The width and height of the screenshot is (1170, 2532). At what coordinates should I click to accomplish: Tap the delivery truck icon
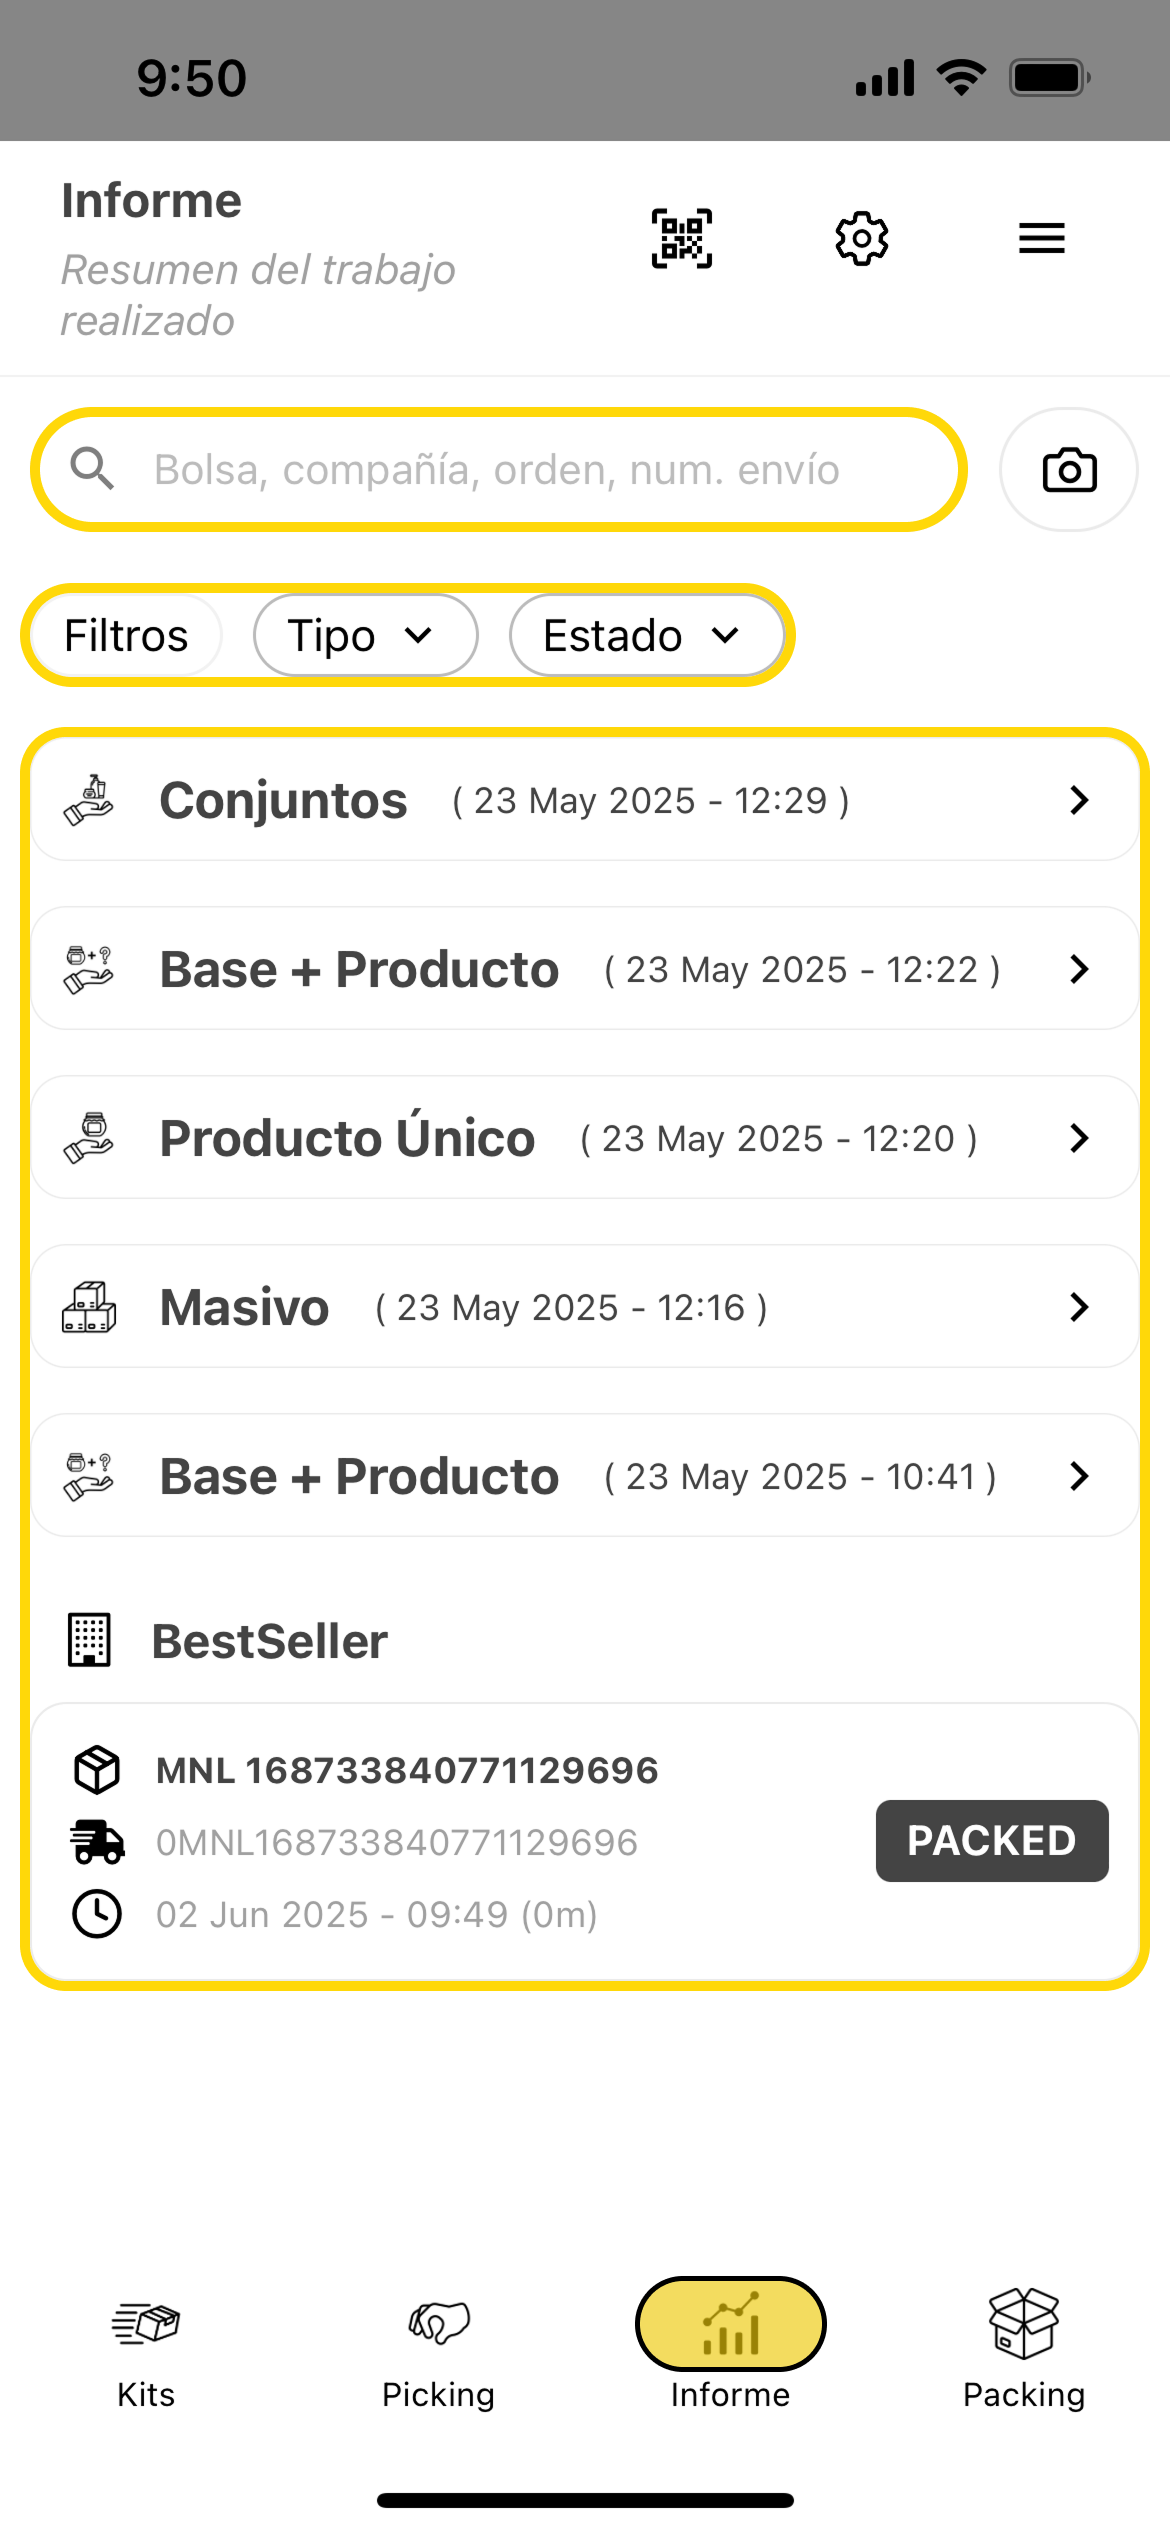point(97,1842)
